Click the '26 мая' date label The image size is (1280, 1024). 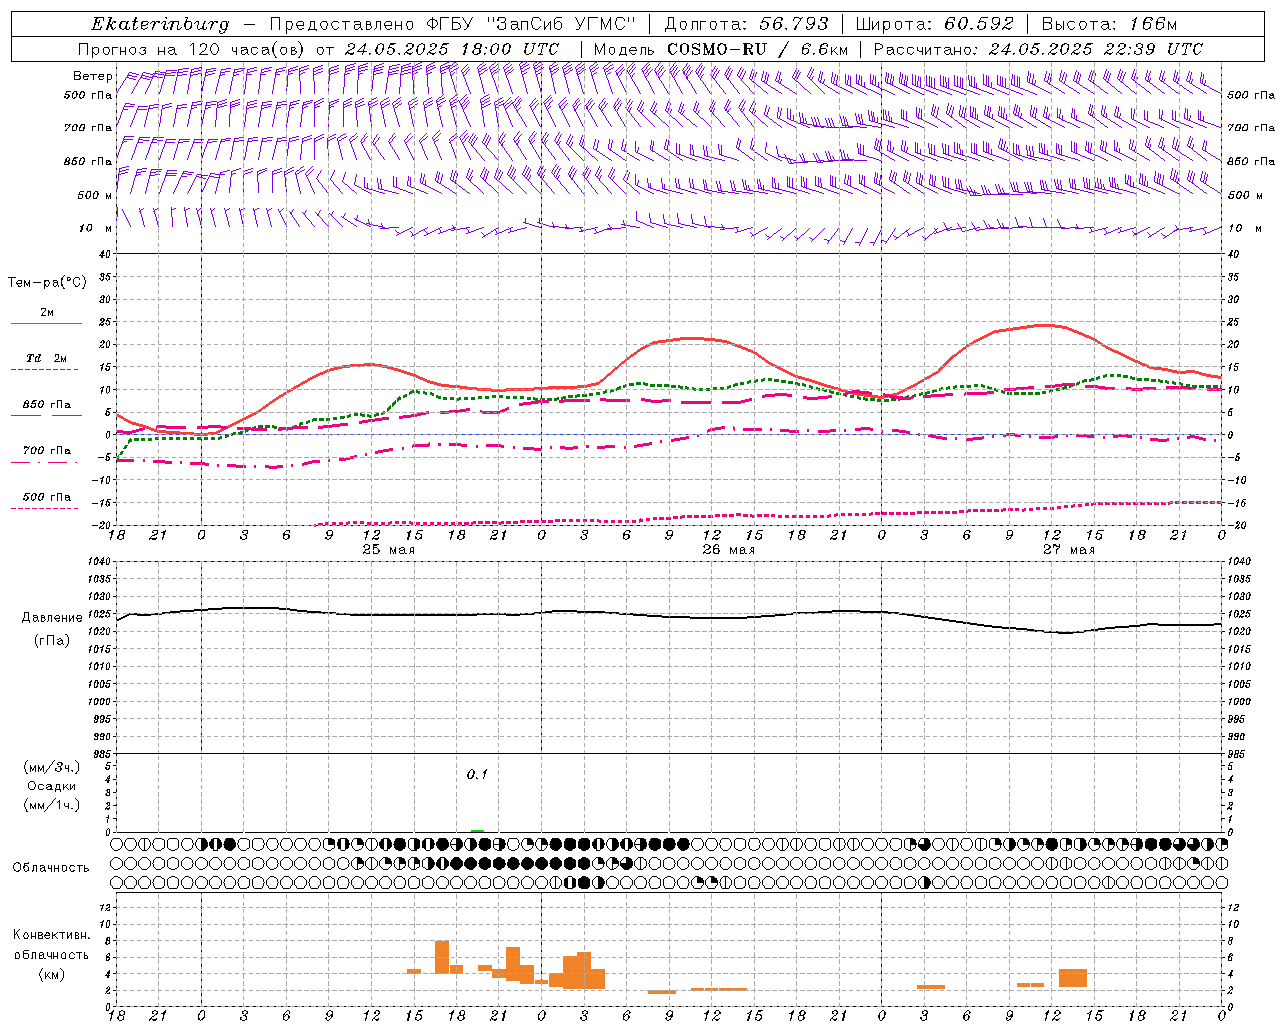[728, 550]
